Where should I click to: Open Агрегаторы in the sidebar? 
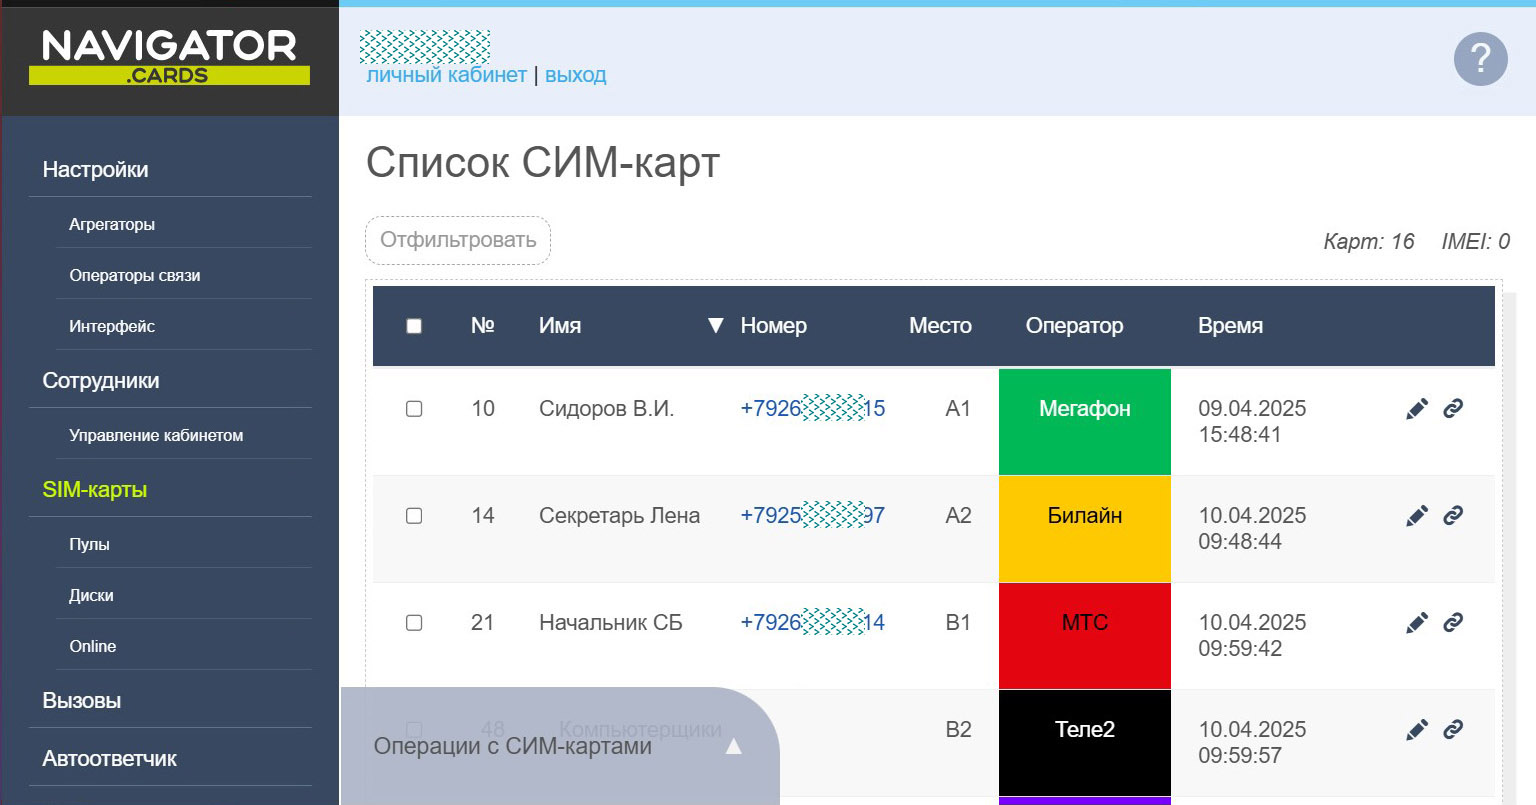click(112, 225)
